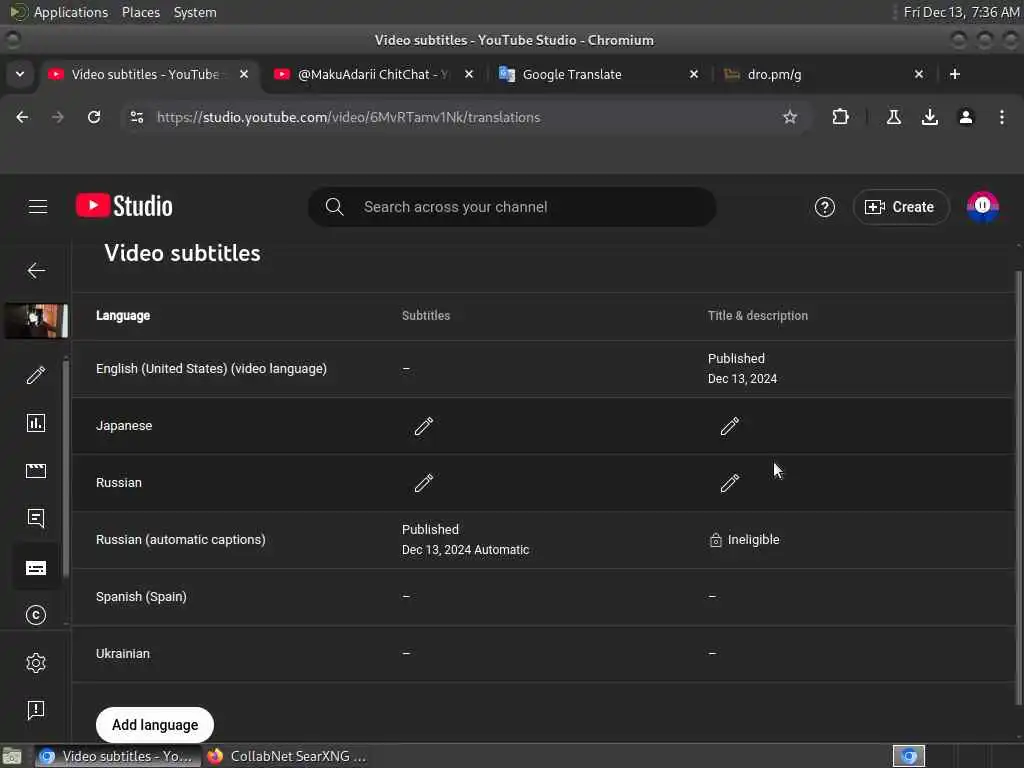The height and width of the screenshot is (768, 1024).
Task: Open the Analytics sidebar icon
Action: [x=36, y=423]
